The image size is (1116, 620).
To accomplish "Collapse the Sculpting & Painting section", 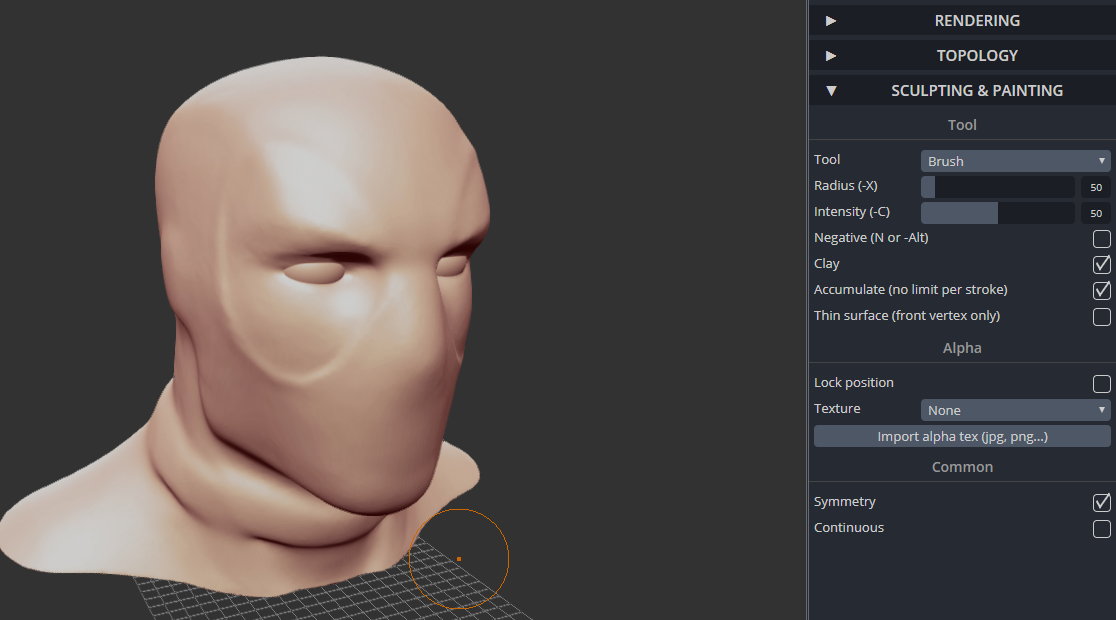I will (x=831, y=90).
